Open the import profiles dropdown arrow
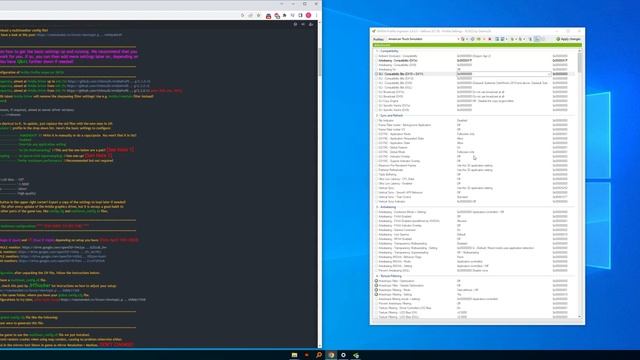 pyautogui.click(x=524, y=39)
